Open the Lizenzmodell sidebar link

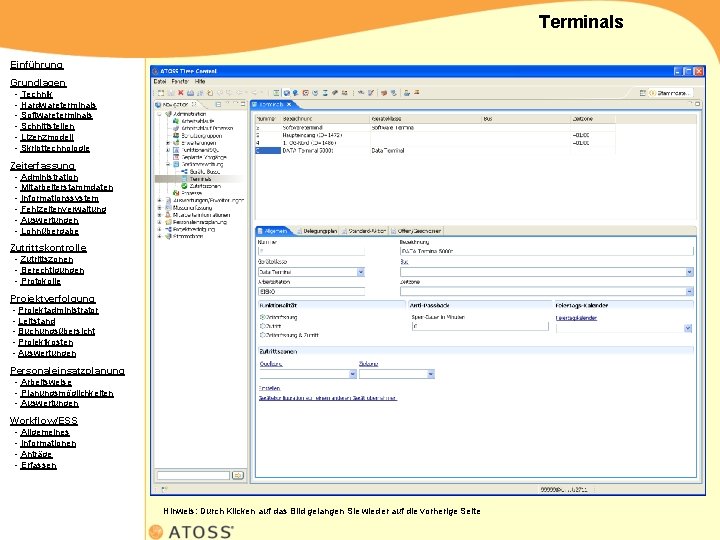click(47, 137)
